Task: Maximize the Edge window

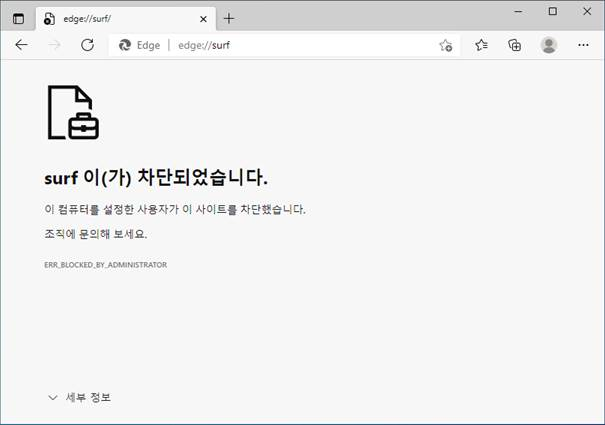Action: click(553, 11)
